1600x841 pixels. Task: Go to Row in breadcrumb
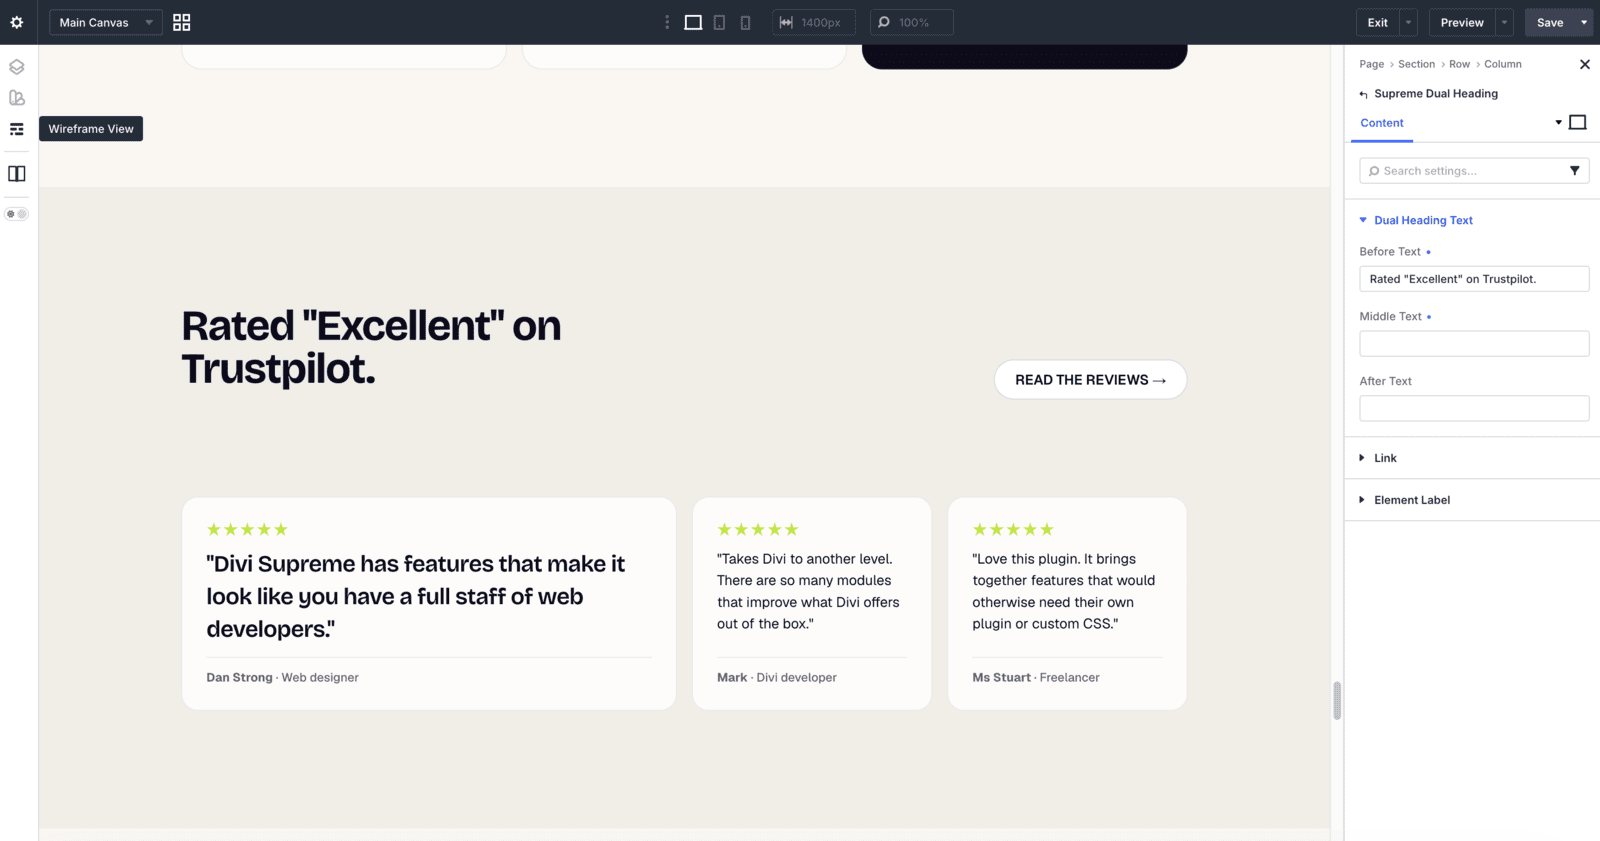[1459, 64]
